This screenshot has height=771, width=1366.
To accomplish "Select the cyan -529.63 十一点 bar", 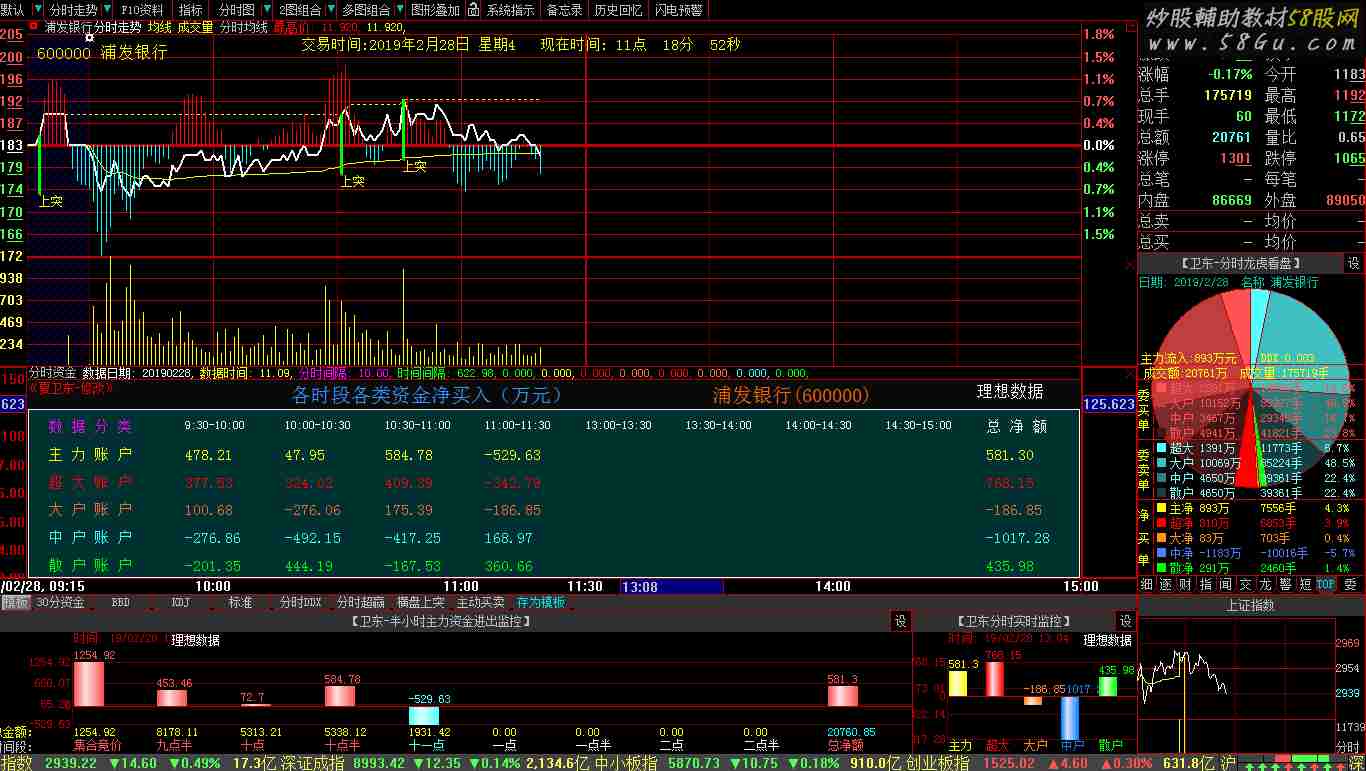I will (424, 715).
